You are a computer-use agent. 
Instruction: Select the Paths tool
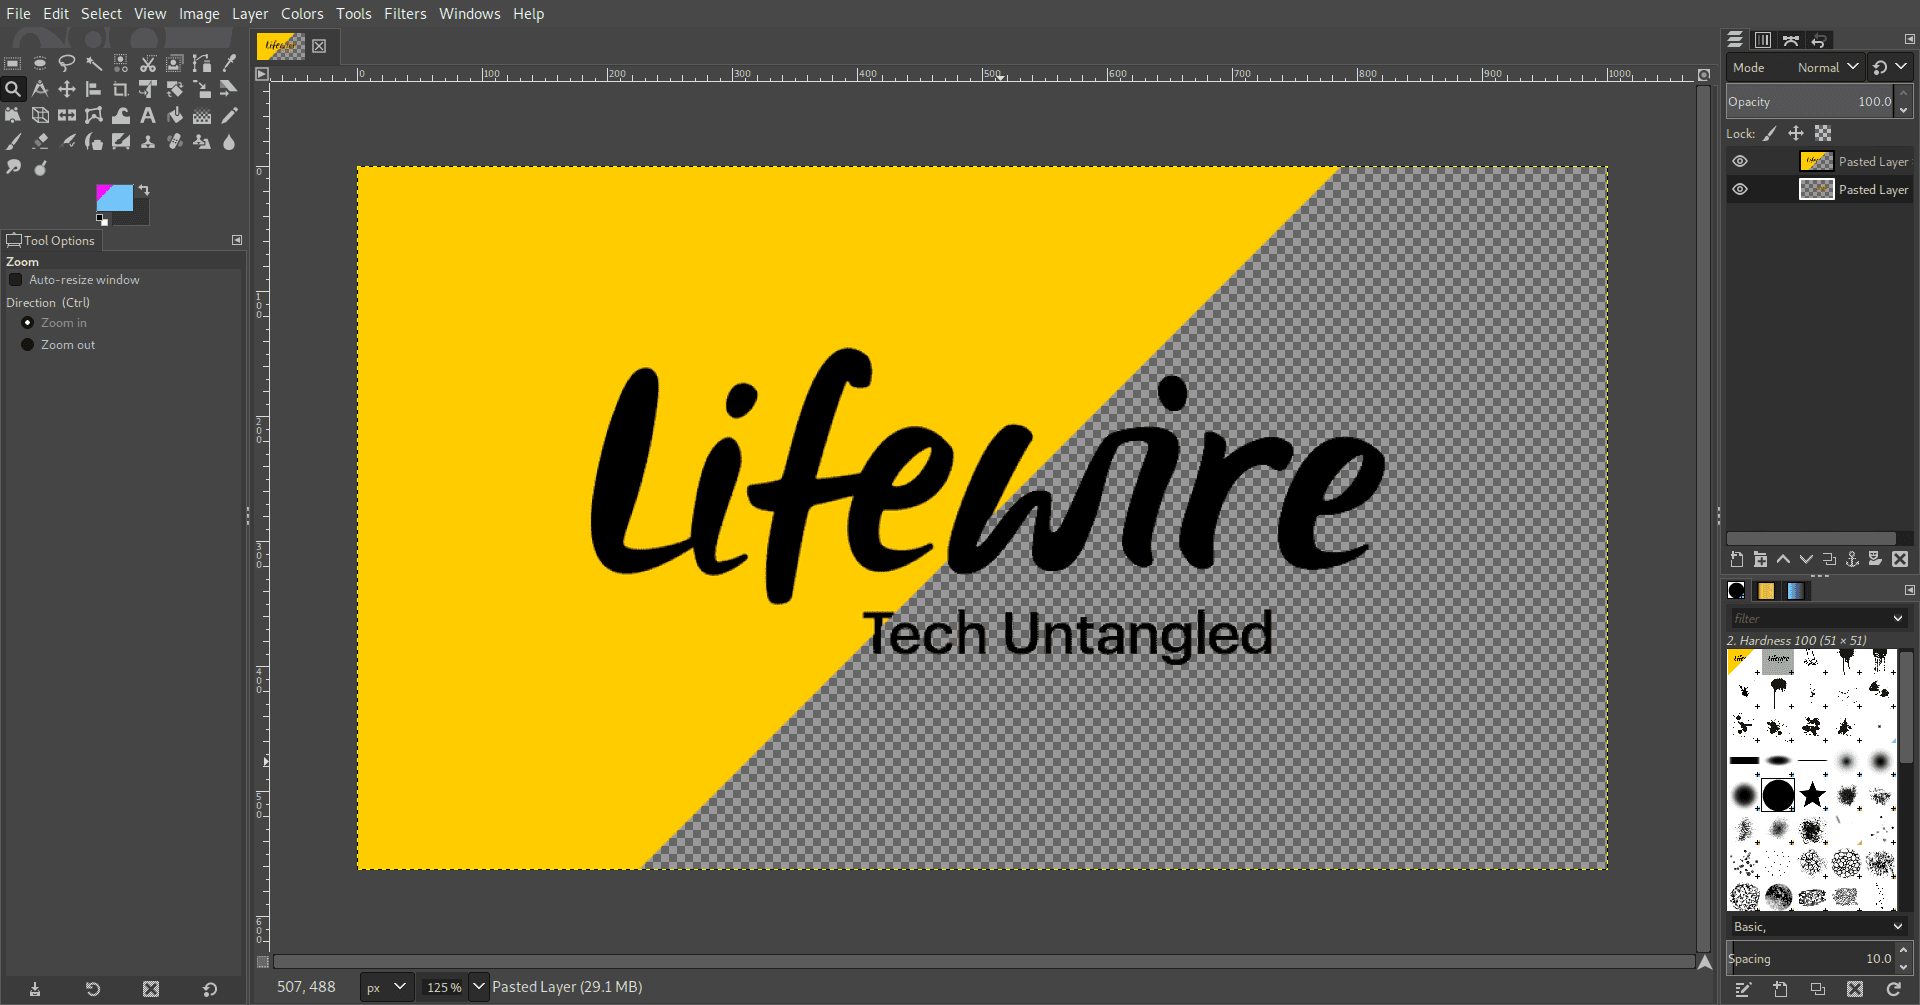(x=202, y=63)
